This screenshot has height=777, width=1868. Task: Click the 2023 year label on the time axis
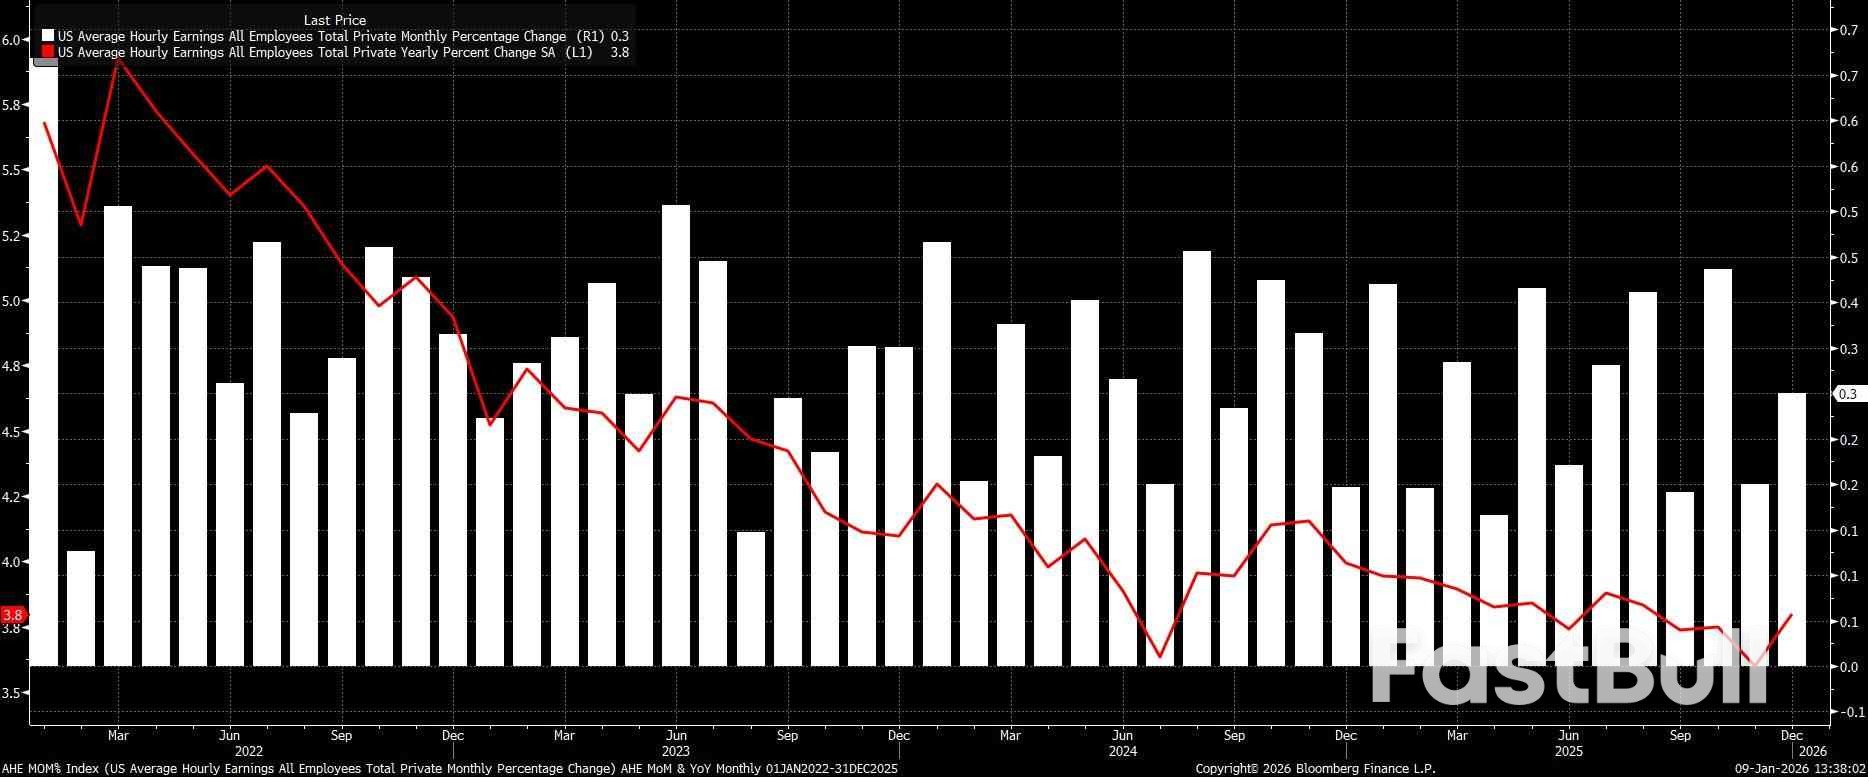click(675, 750)
